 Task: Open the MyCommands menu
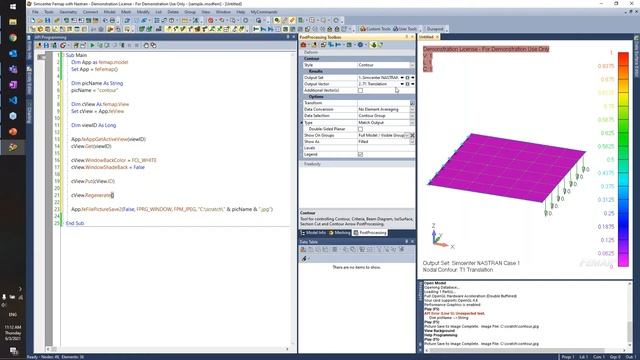pos(264,12)
